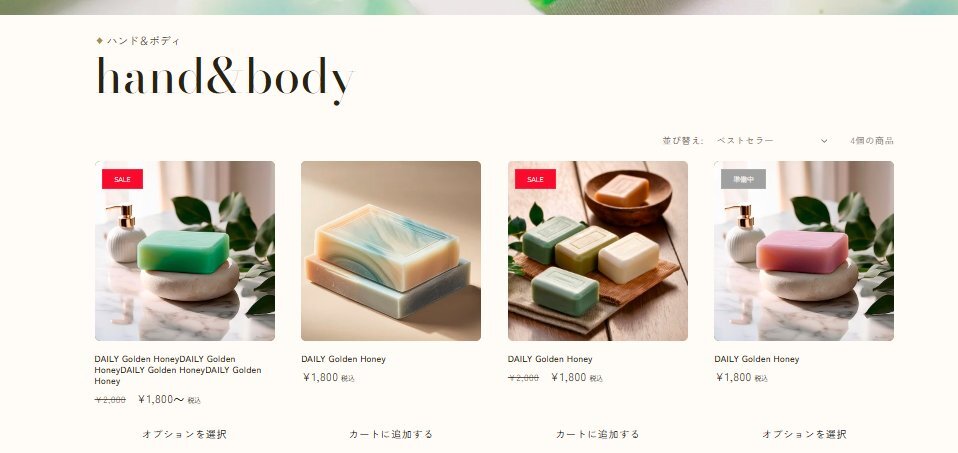Image resolution: width=958 pixels, height=453 pixels.
Task: Open the long repeated DAILY Golden Honey title
Action: tap(178, 370)
